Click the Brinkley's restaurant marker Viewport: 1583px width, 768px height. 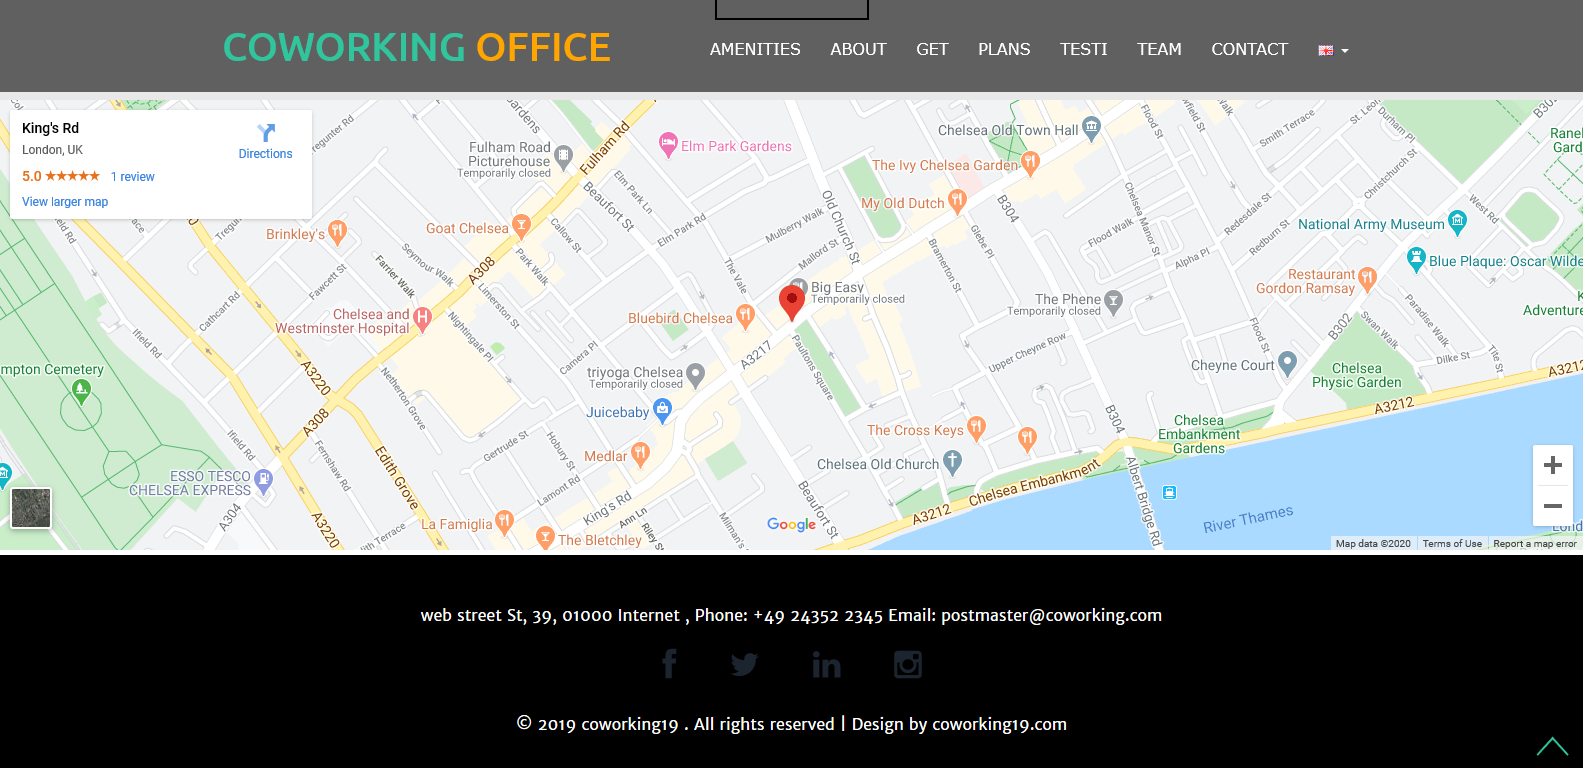(337, 232)
